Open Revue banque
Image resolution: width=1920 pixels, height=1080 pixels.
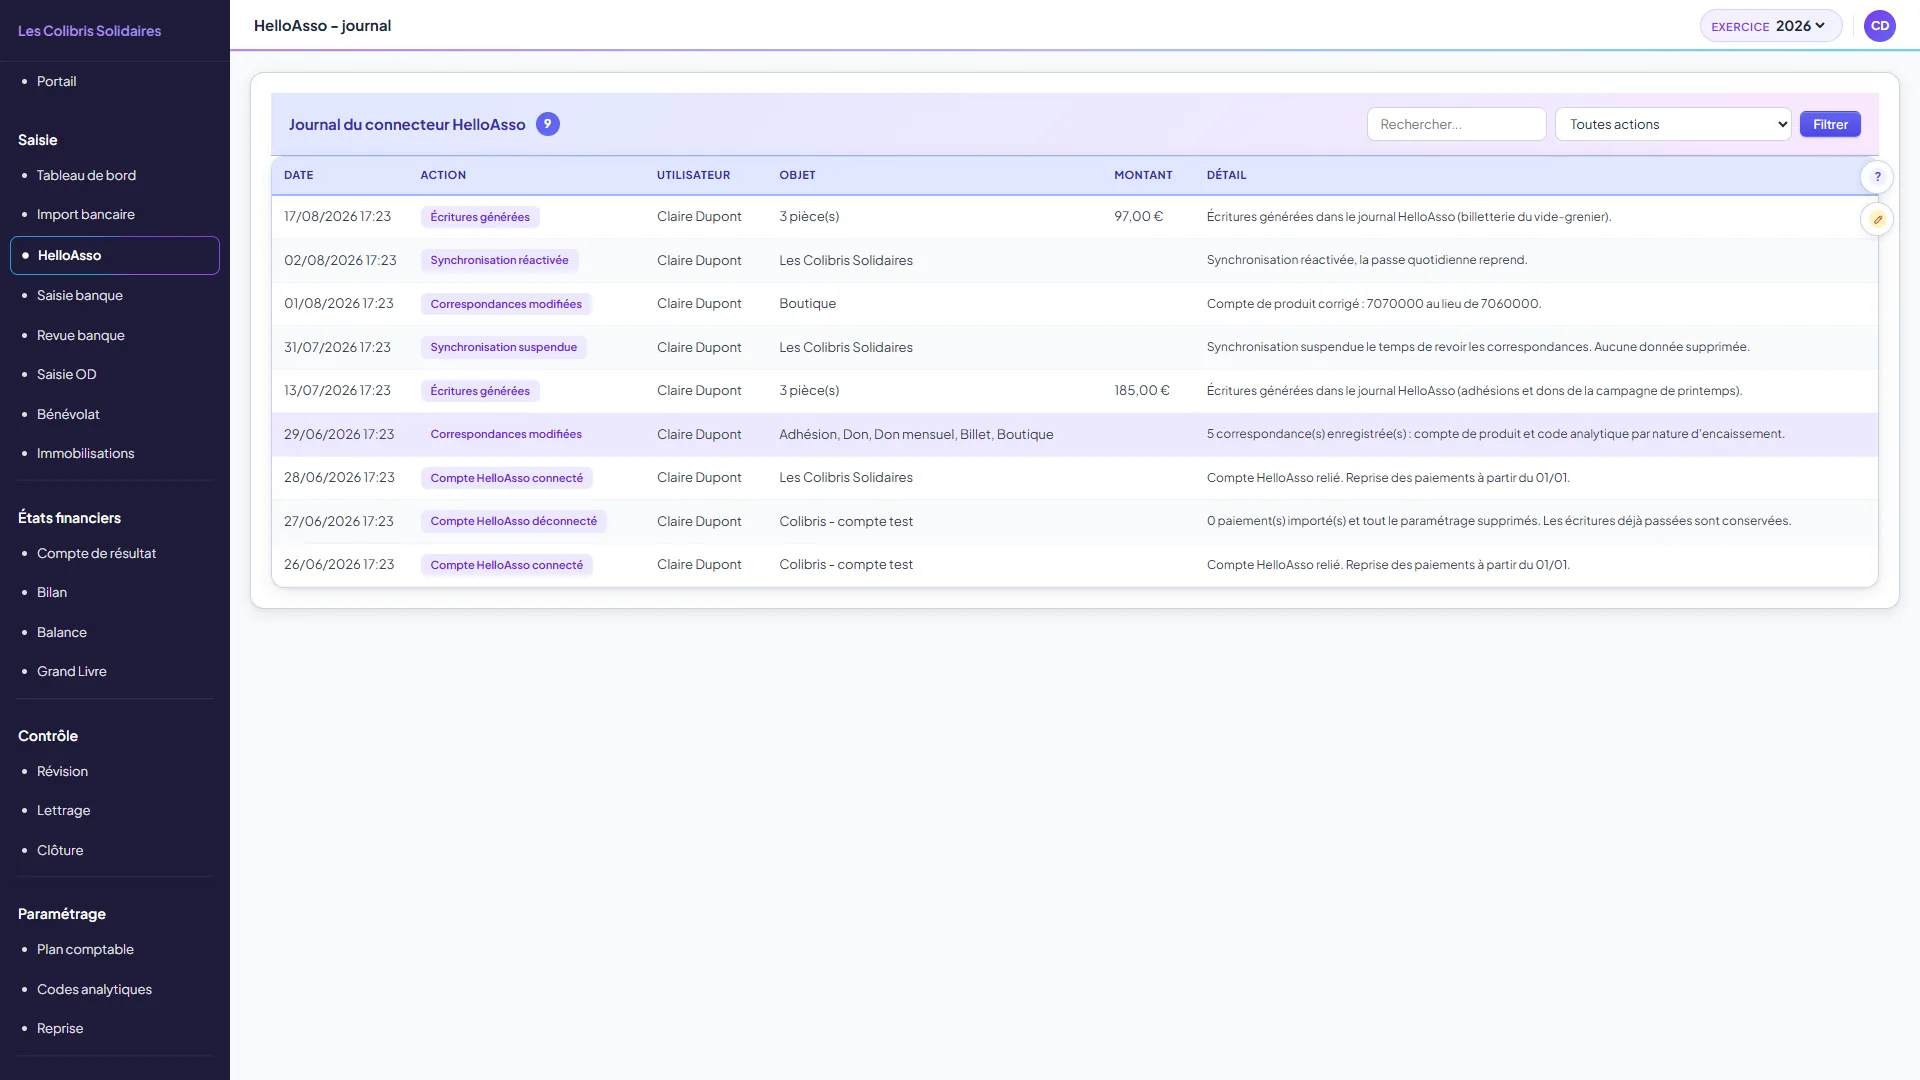coord(80,335)
